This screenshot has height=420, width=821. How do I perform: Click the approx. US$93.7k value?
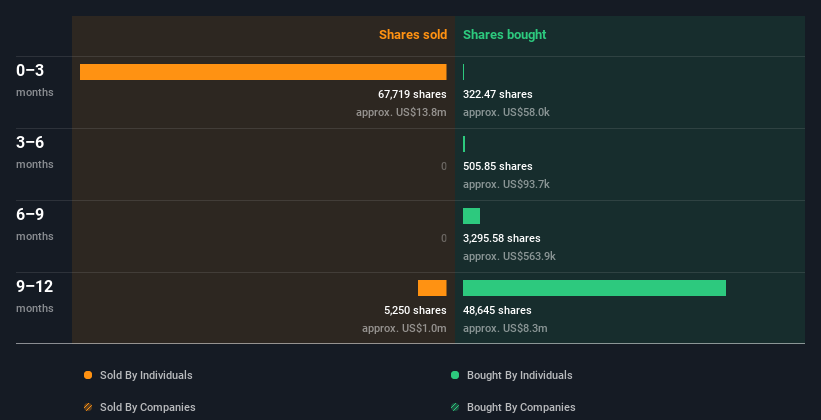tap(506, 184)
